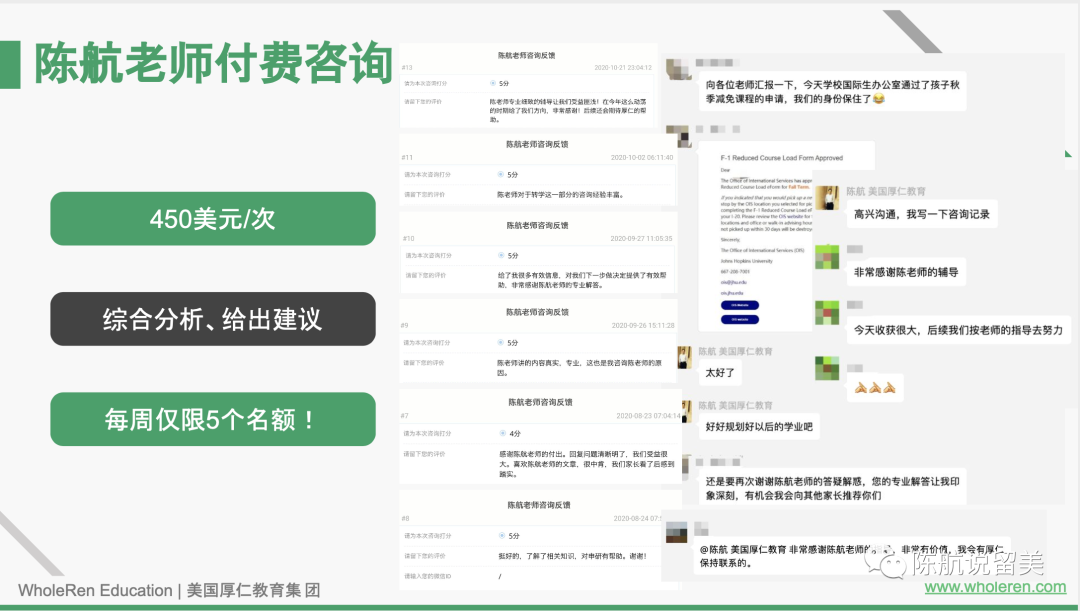The image size is (1080, 611).
Task: Click 陈航's avatar beside the 高兴沟通 message
Action: coord(828,198)
